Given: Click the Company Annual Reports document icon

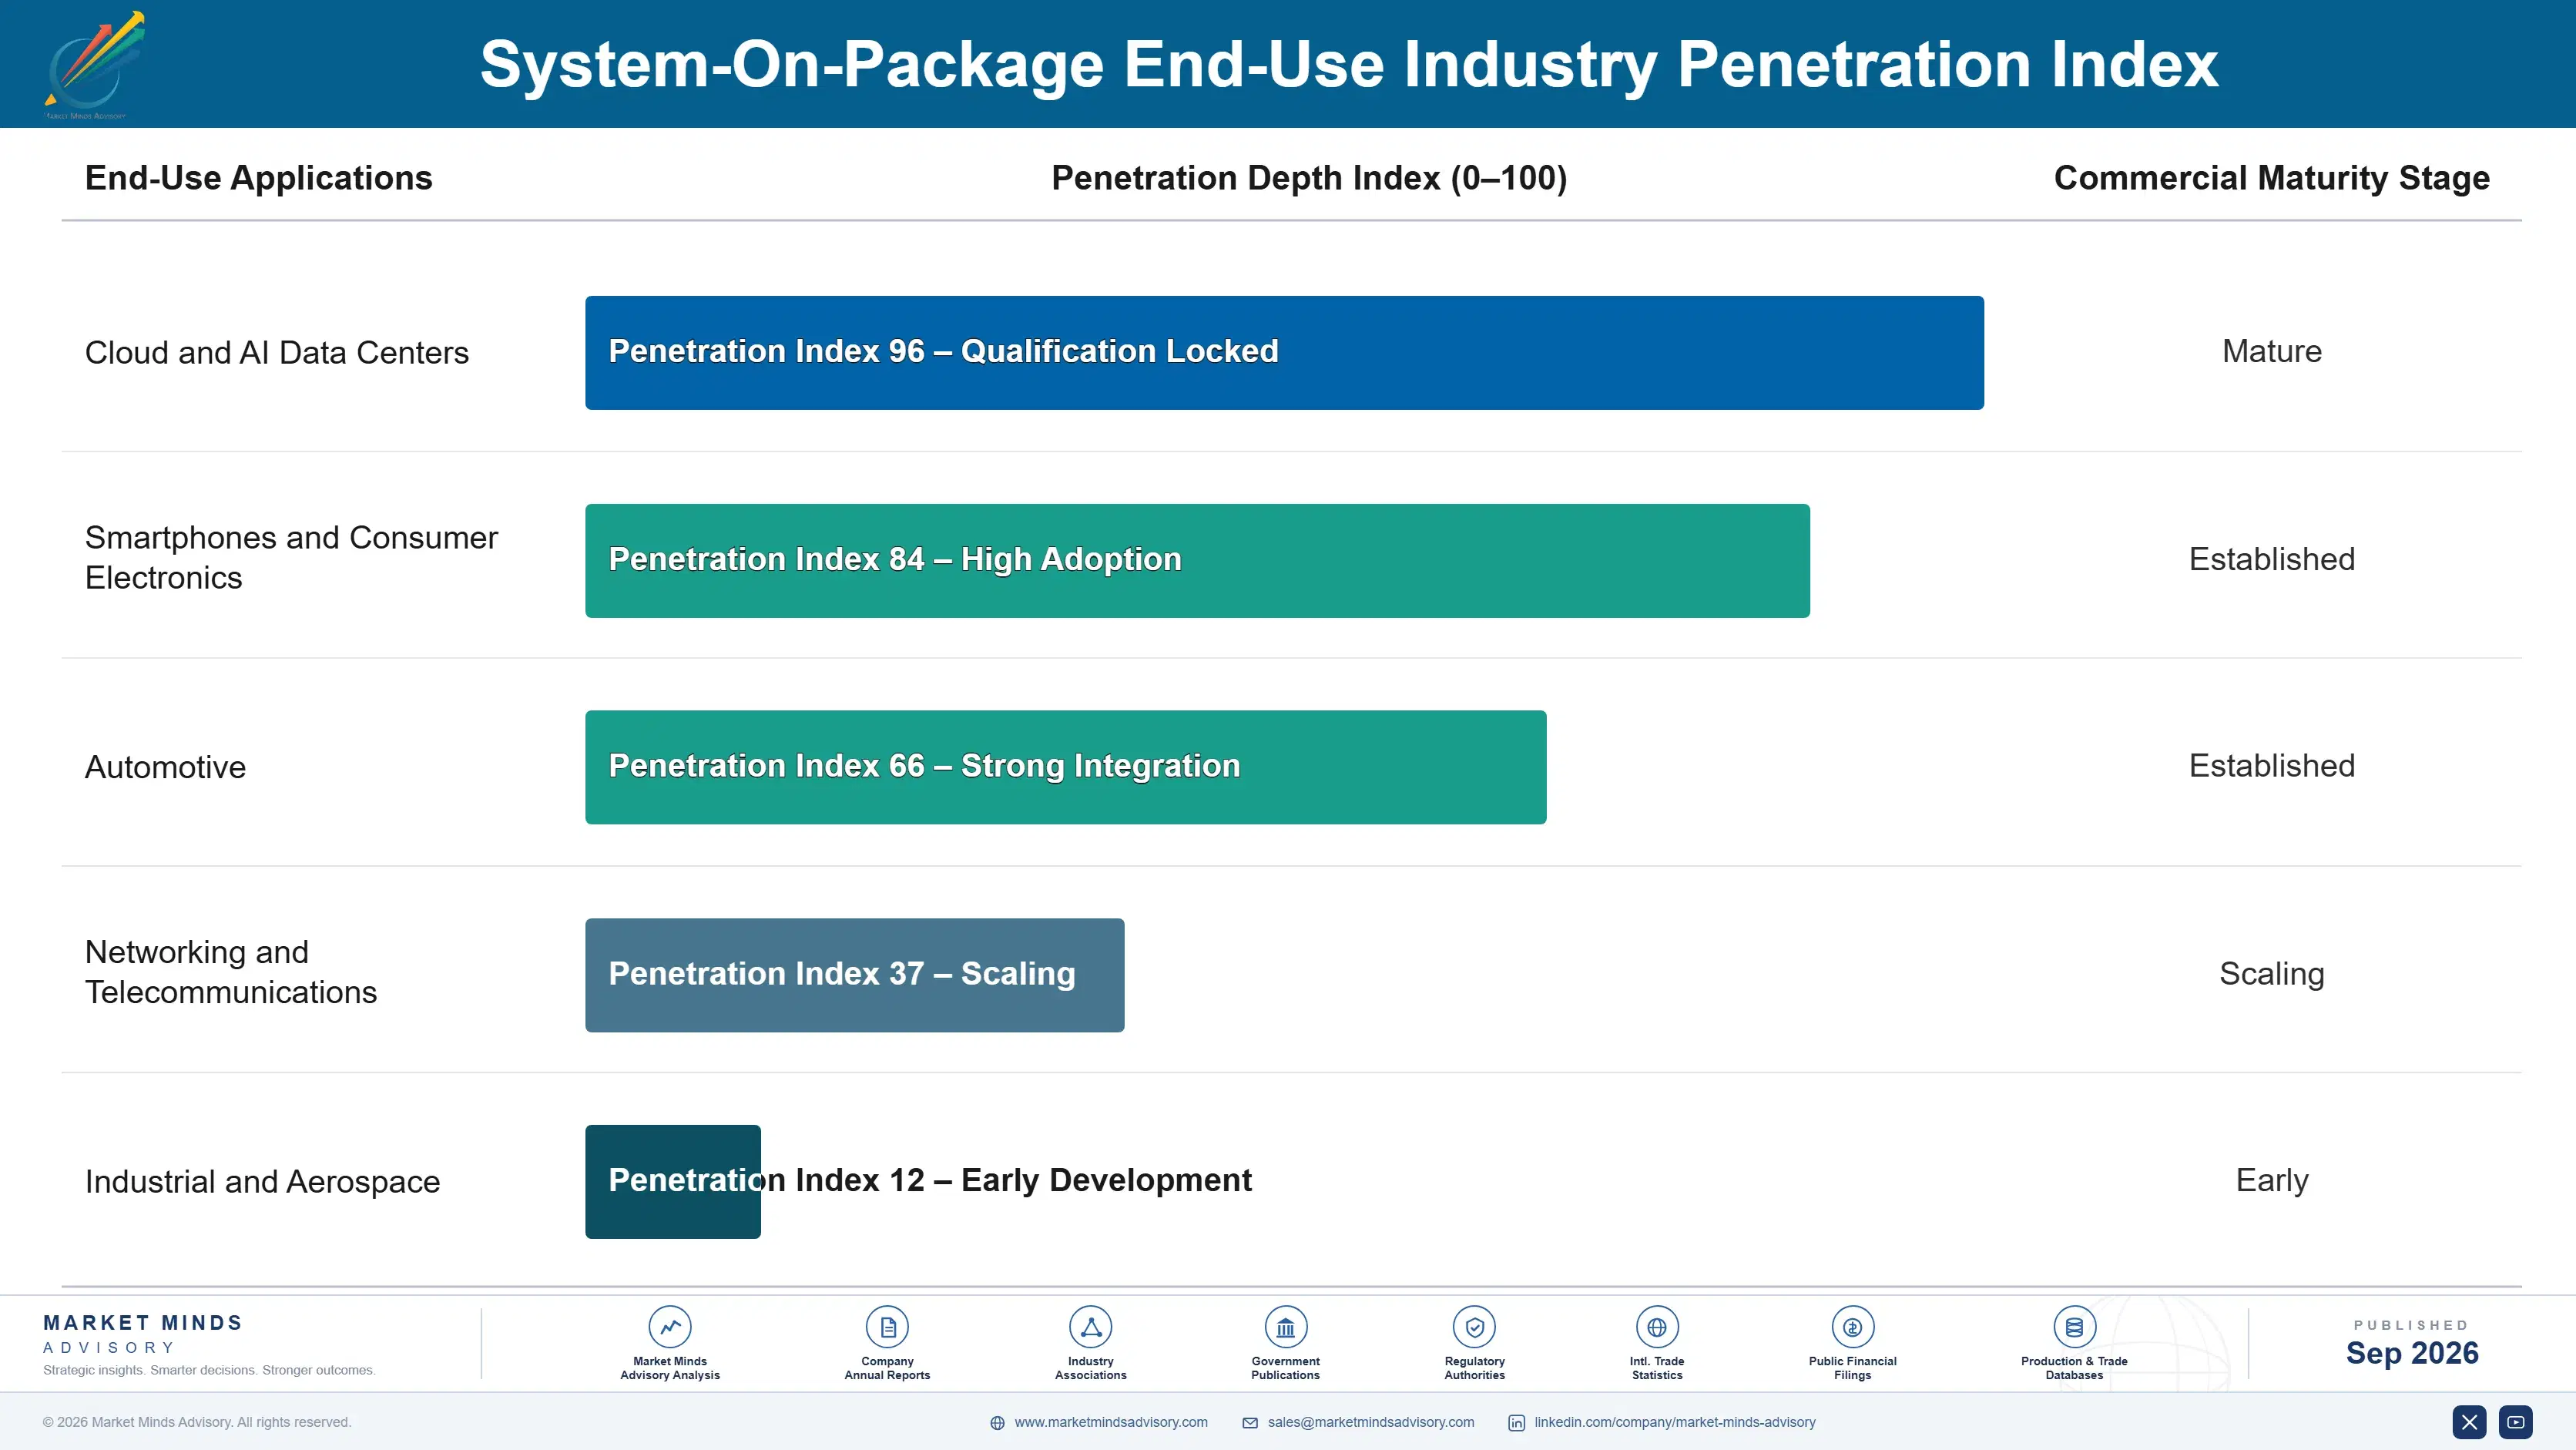Looking at the screenshot, I should pos(887,1327).
